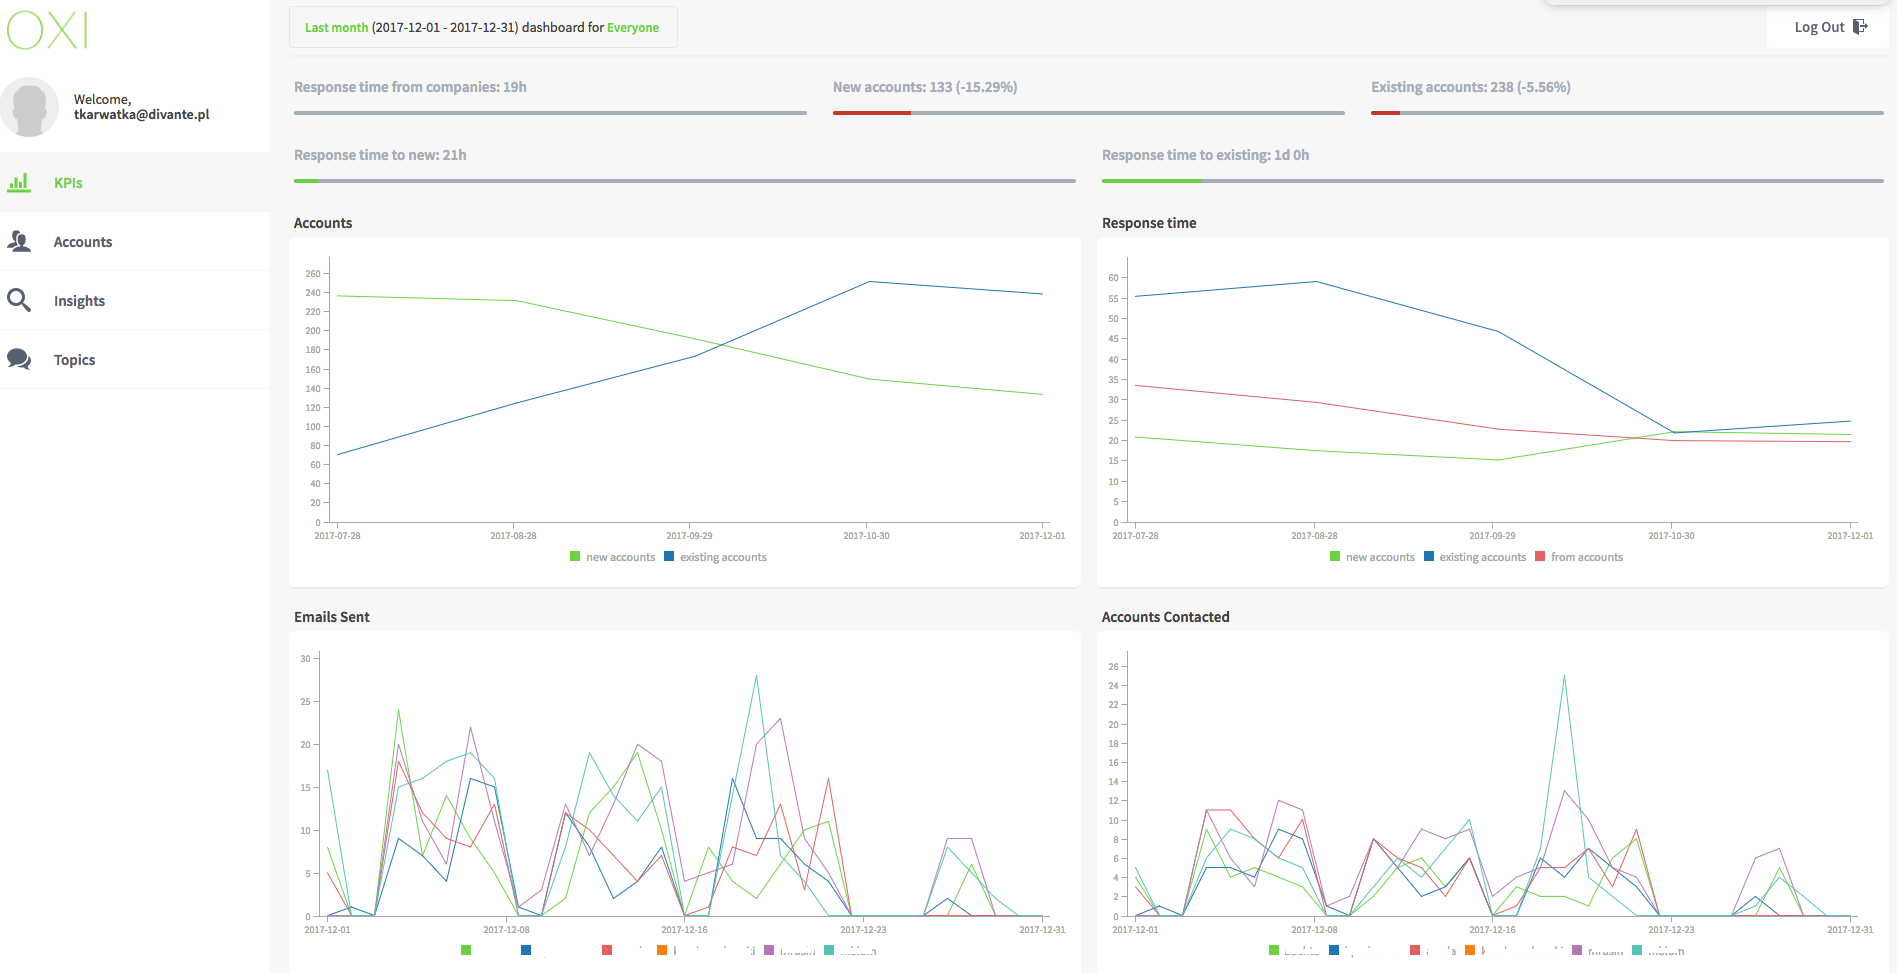Click progress bar under 'Response time to existing'
Viewport: 1897px width, 973px height.
pyautogui.click(x=1493, y=181)
